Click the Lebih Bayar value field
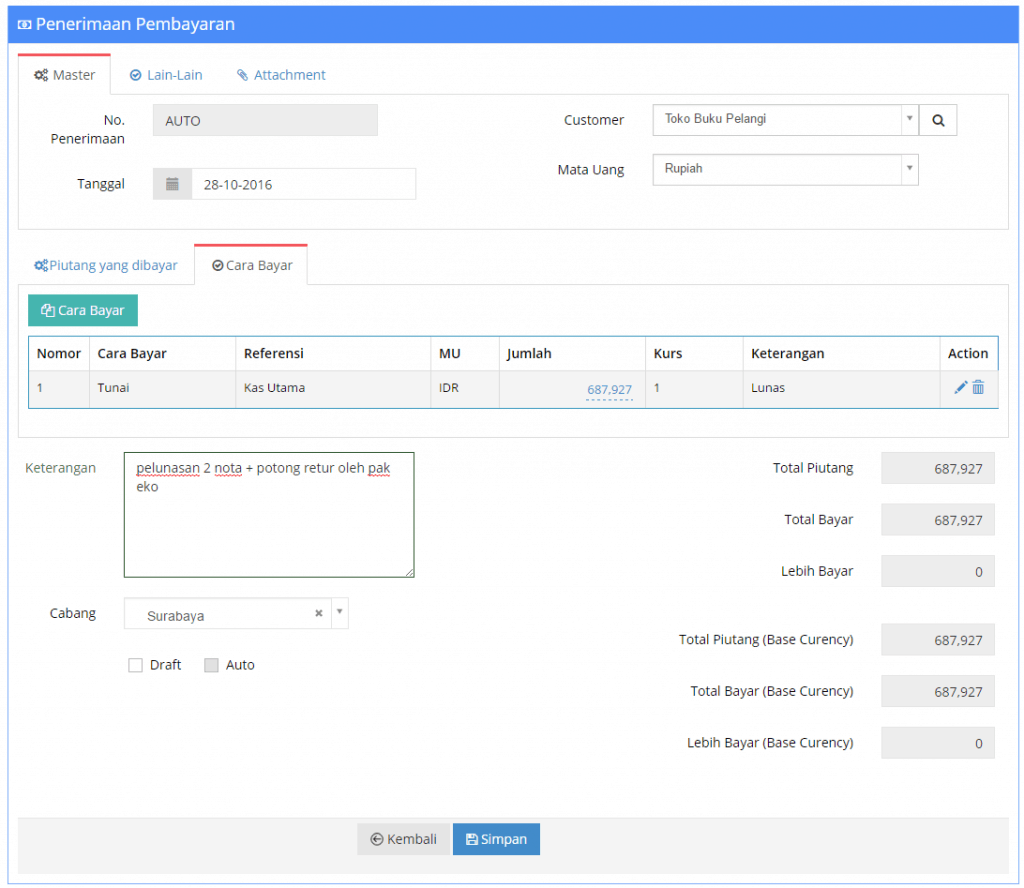1024x888 pixels. [x=938, y=571]
